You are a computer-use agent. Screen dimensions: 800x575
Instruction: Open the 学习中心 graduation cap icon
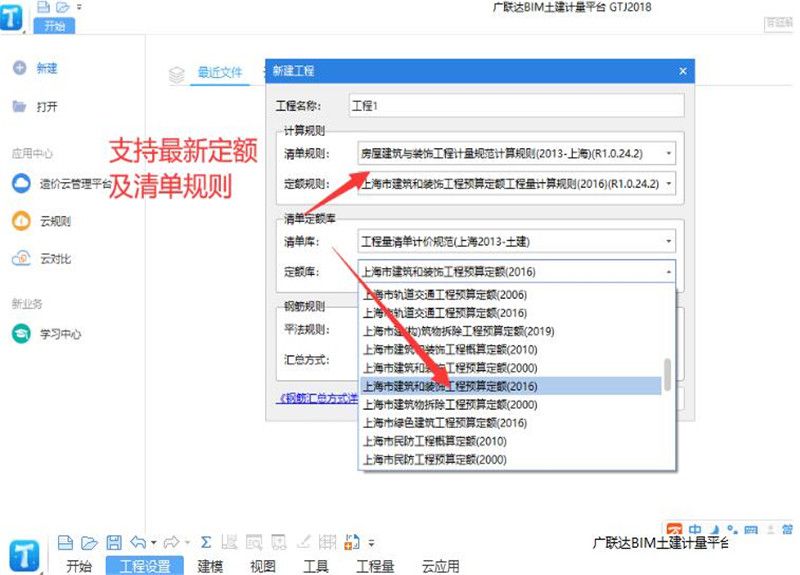pos(21,334)
